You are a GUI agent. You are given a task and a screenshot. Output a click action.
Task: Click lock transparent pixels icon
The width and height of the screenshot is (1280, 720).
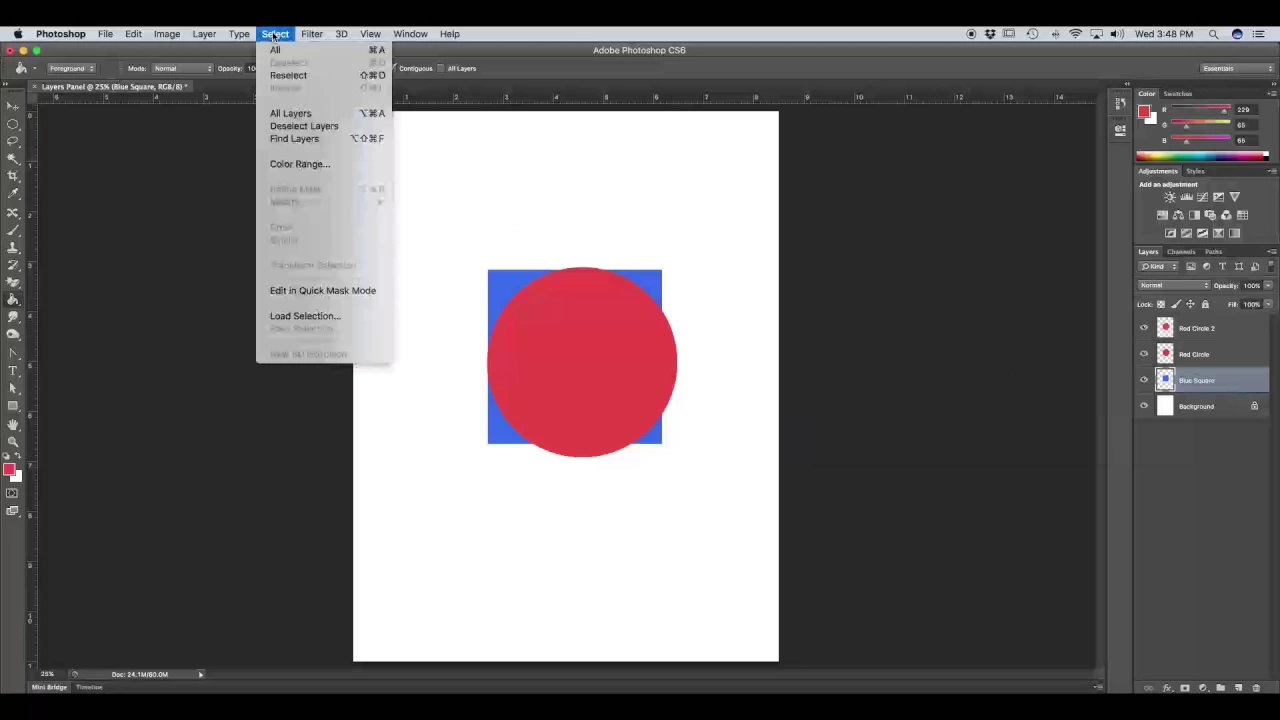pyautogui.click(x=1161, y=304)
